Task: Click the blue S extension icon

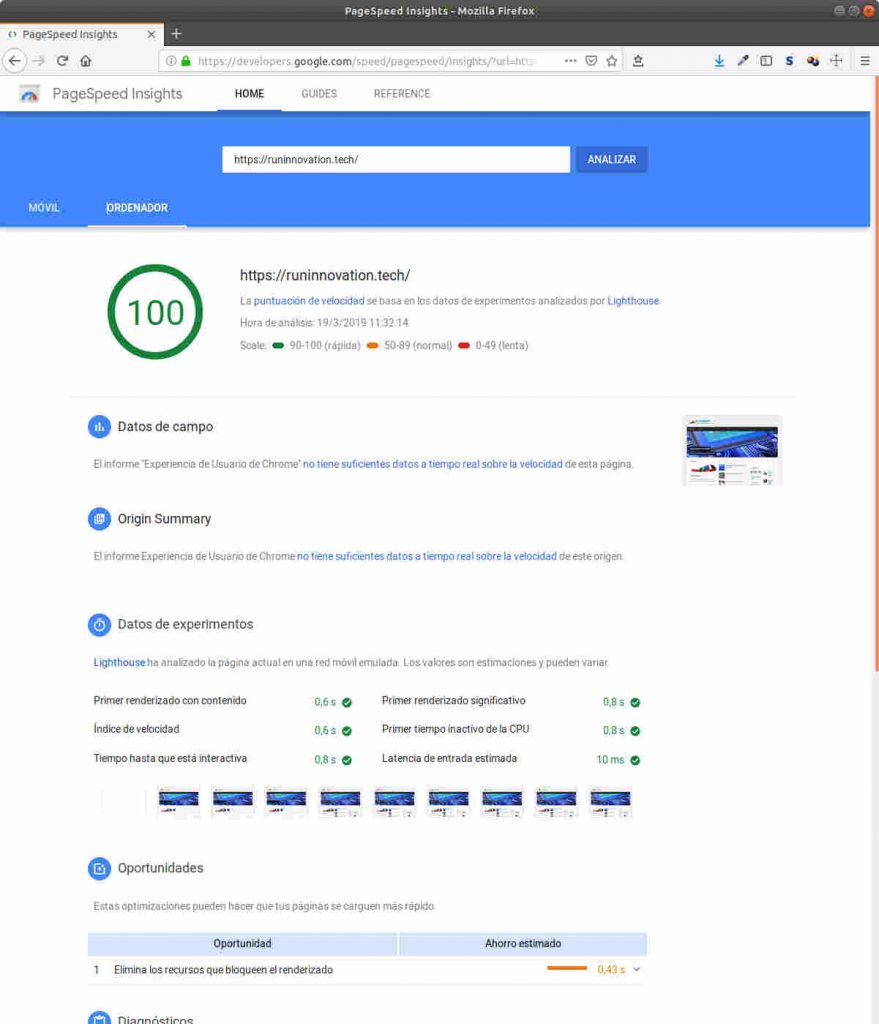Action: pyautogui.click(x=790, y=61)
